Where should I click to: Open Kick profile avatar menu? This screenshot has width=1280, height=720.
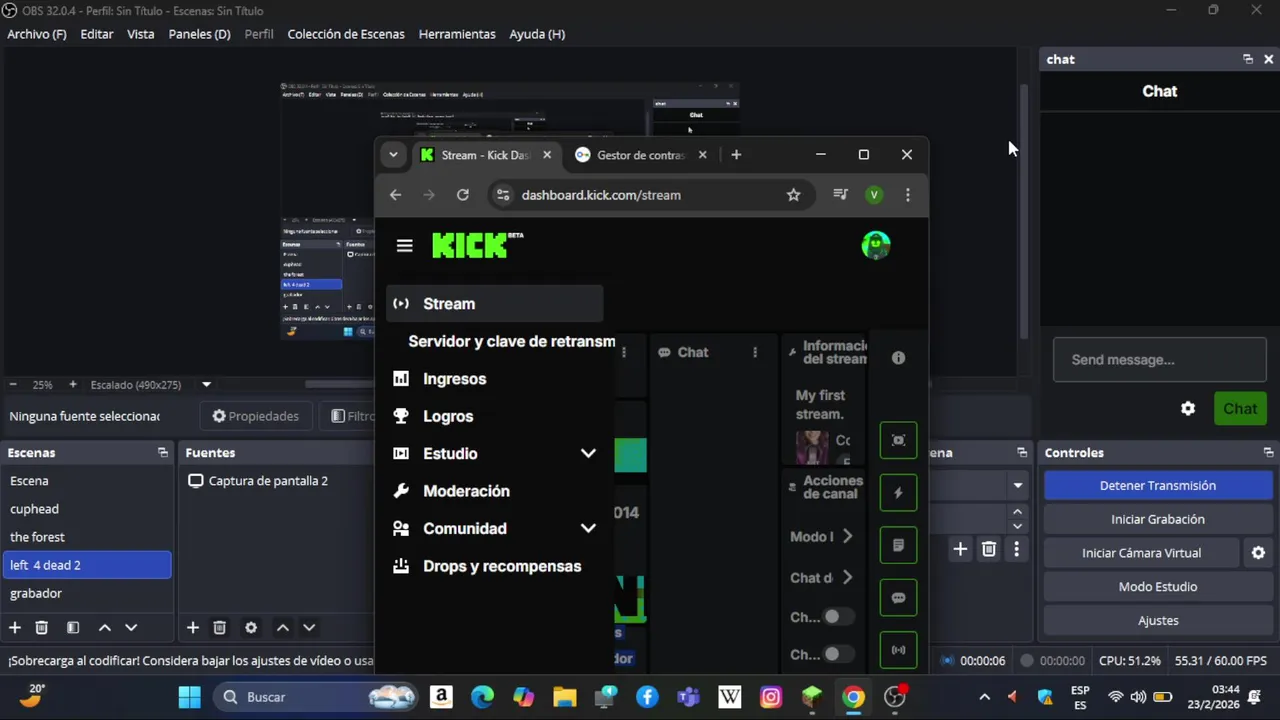(876, 245)
